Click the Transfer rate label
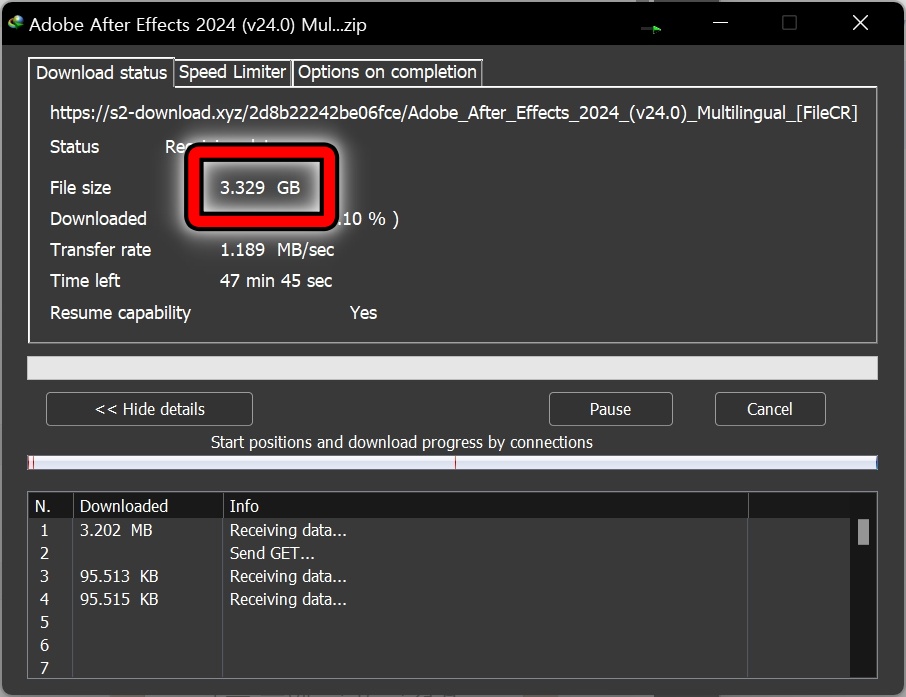Image resolution: width=906 pixels, height=697 pixels. point(101,250)
